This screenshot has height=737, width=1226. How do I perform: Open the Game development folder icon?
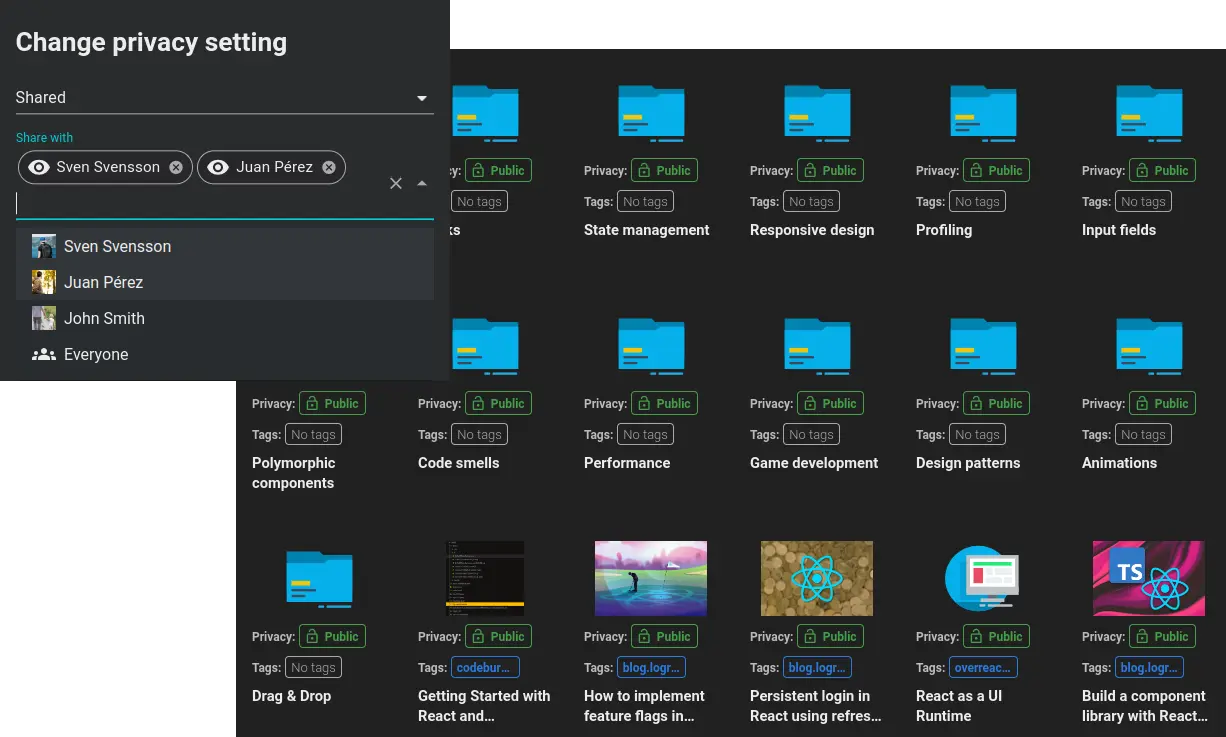point(817,345)
